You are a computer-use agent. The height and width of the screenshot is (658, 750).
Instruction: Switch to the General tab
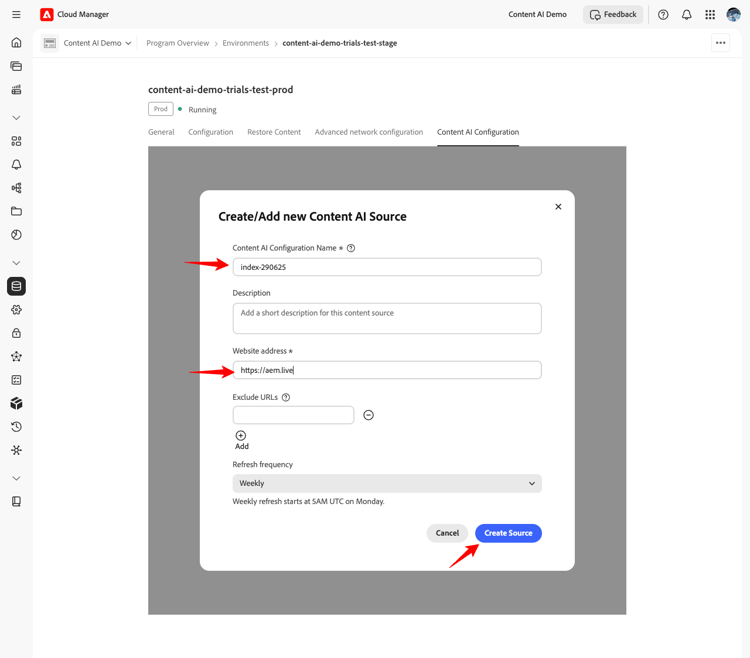[161, 132]
